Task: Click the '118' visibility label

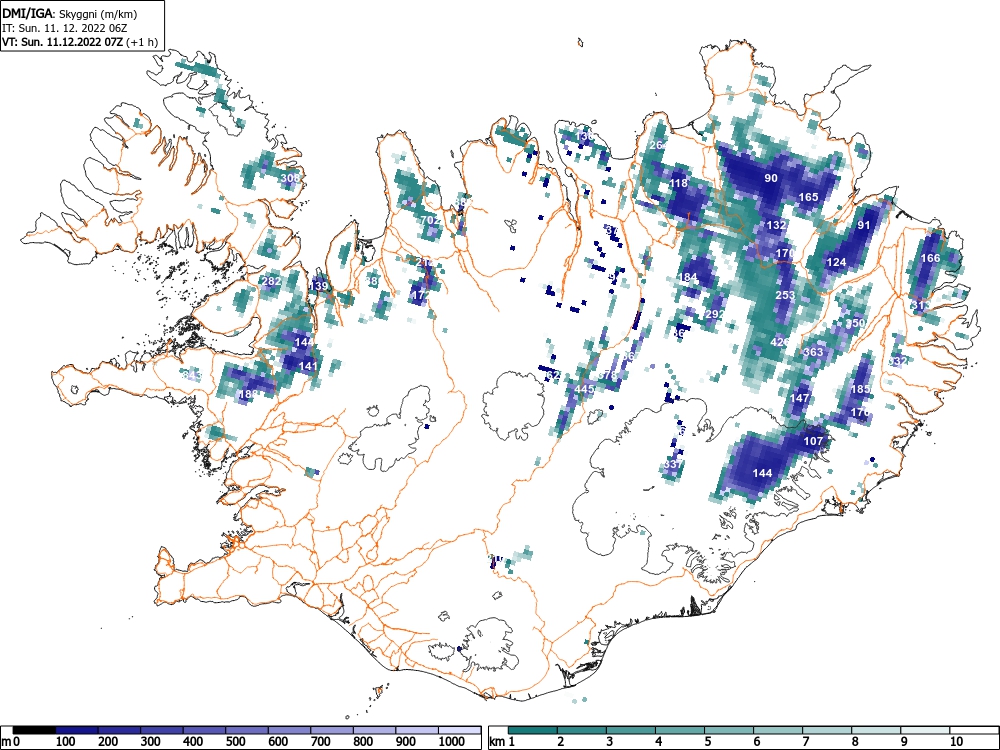Action: tap(679, 183)
